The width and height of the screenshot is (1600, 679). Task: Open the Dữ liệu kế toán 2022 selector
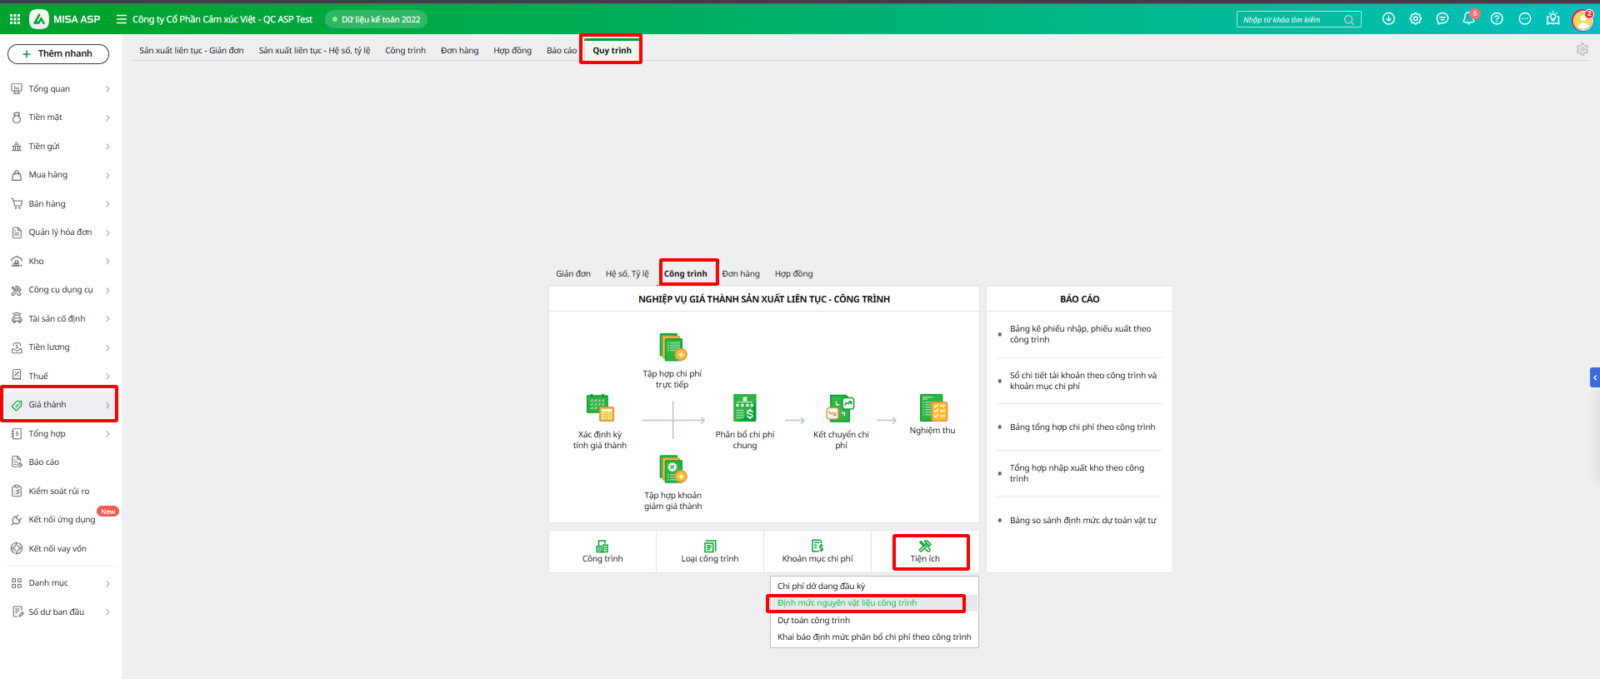click(377, 19)
